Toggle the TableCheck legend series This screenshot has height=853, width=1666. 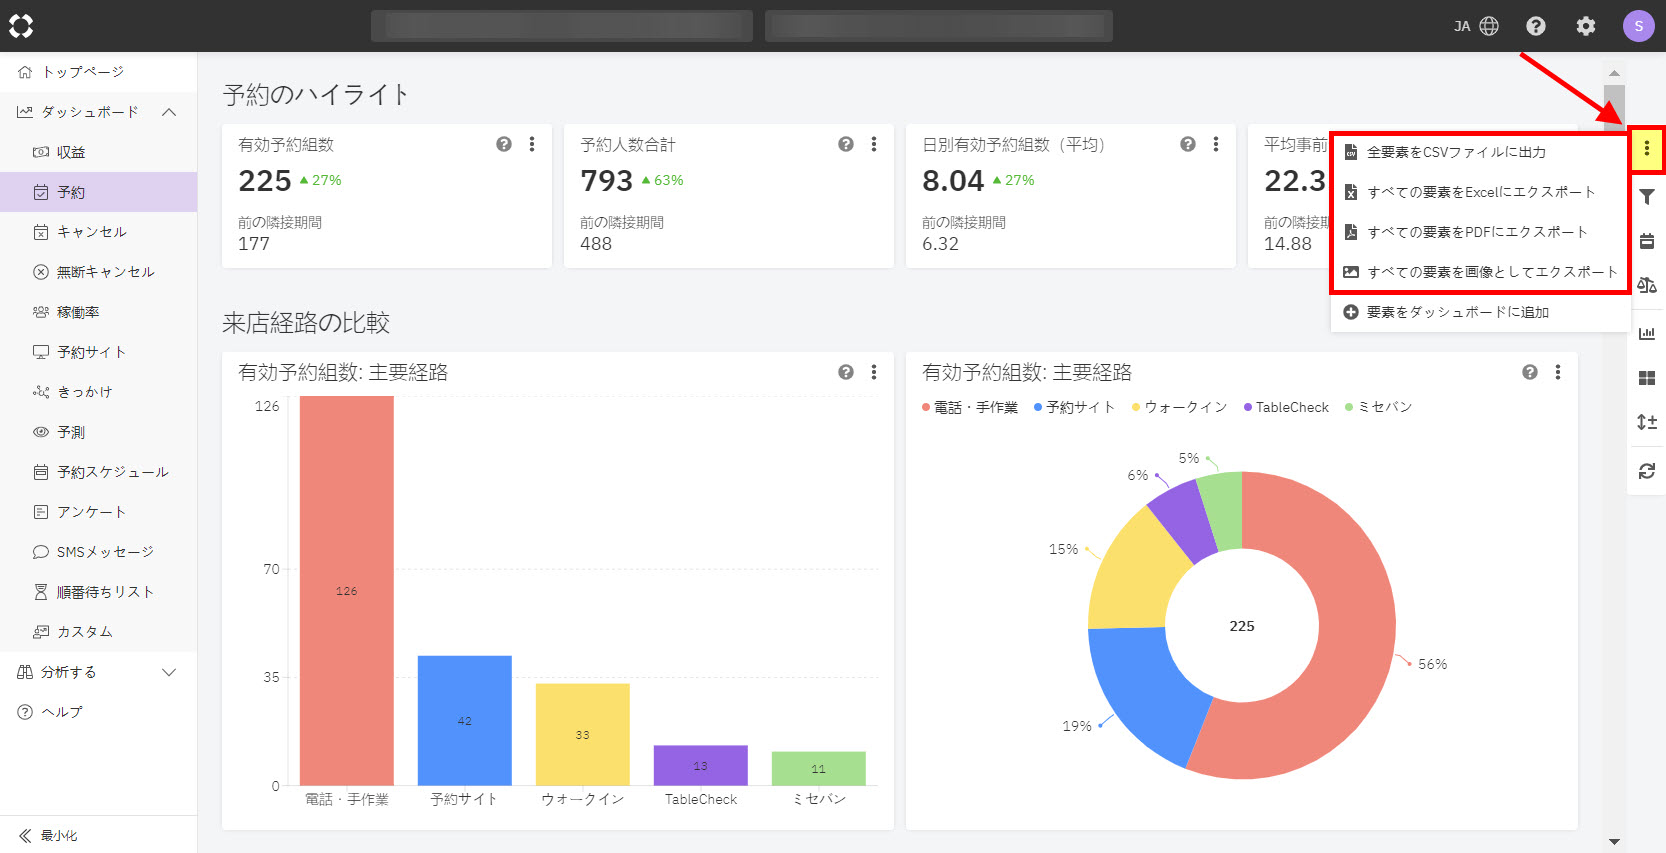point(1286,407)
